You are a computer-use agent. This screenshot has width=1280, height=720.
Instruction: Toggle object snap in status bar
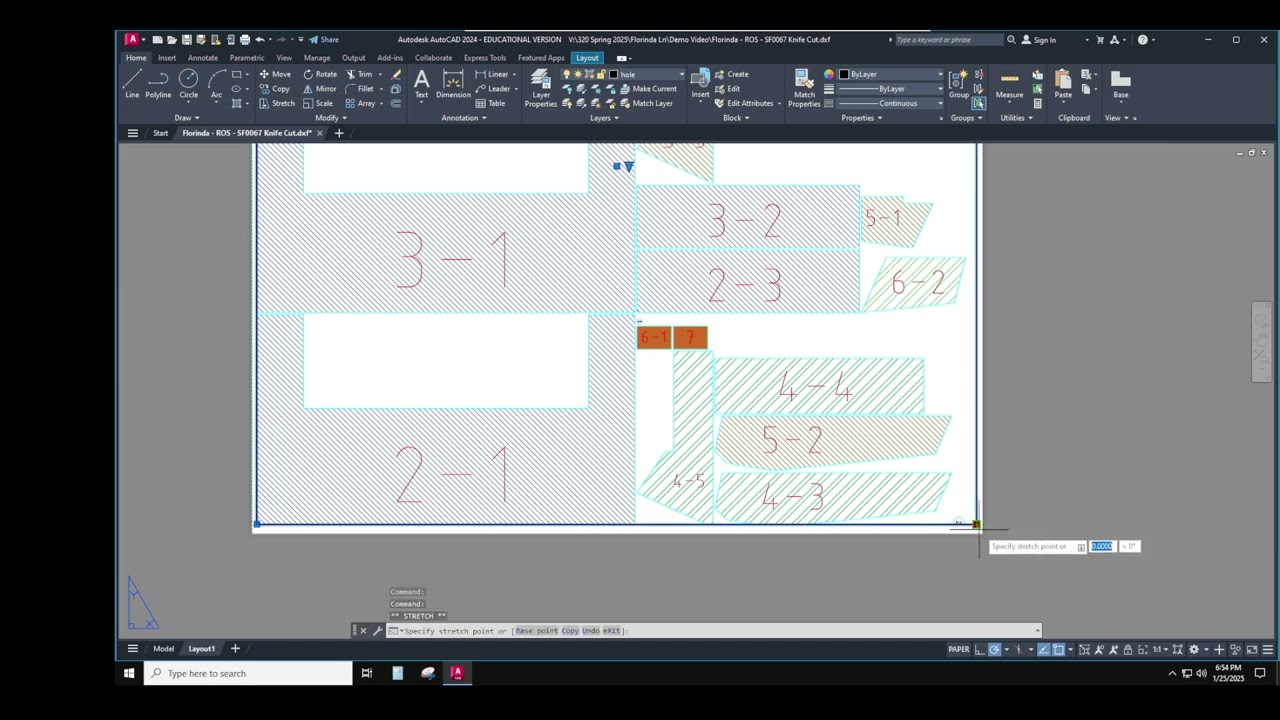[1058, 650]
